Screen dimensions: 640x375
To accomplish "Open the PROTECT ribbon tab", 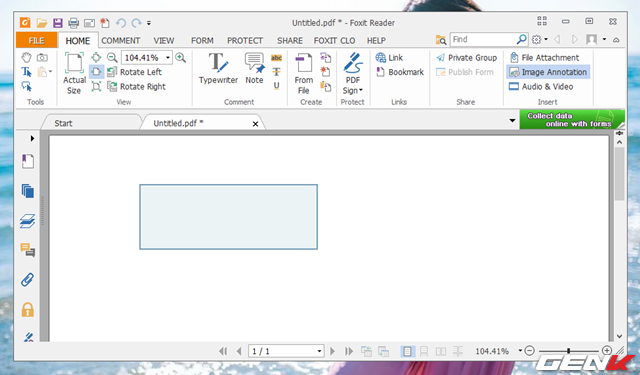I will click(245, 41).
